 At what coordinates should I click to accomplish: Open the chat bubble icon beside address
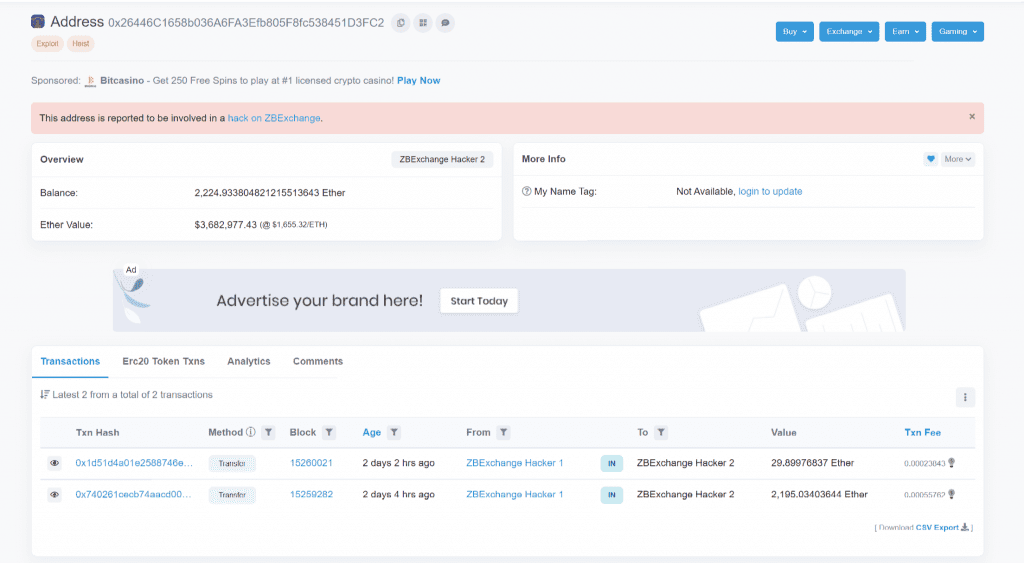[445, 23]
